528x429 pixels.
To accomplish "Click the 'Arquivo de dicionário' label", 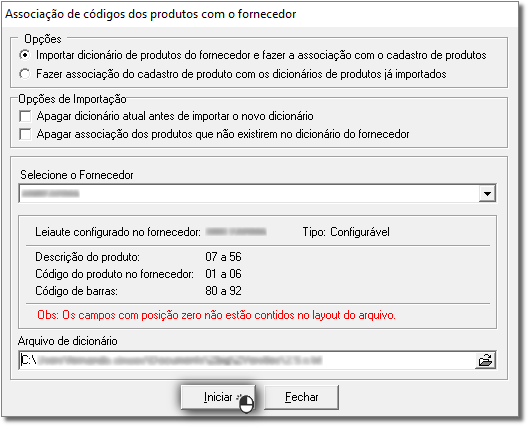I will [68, 341].
